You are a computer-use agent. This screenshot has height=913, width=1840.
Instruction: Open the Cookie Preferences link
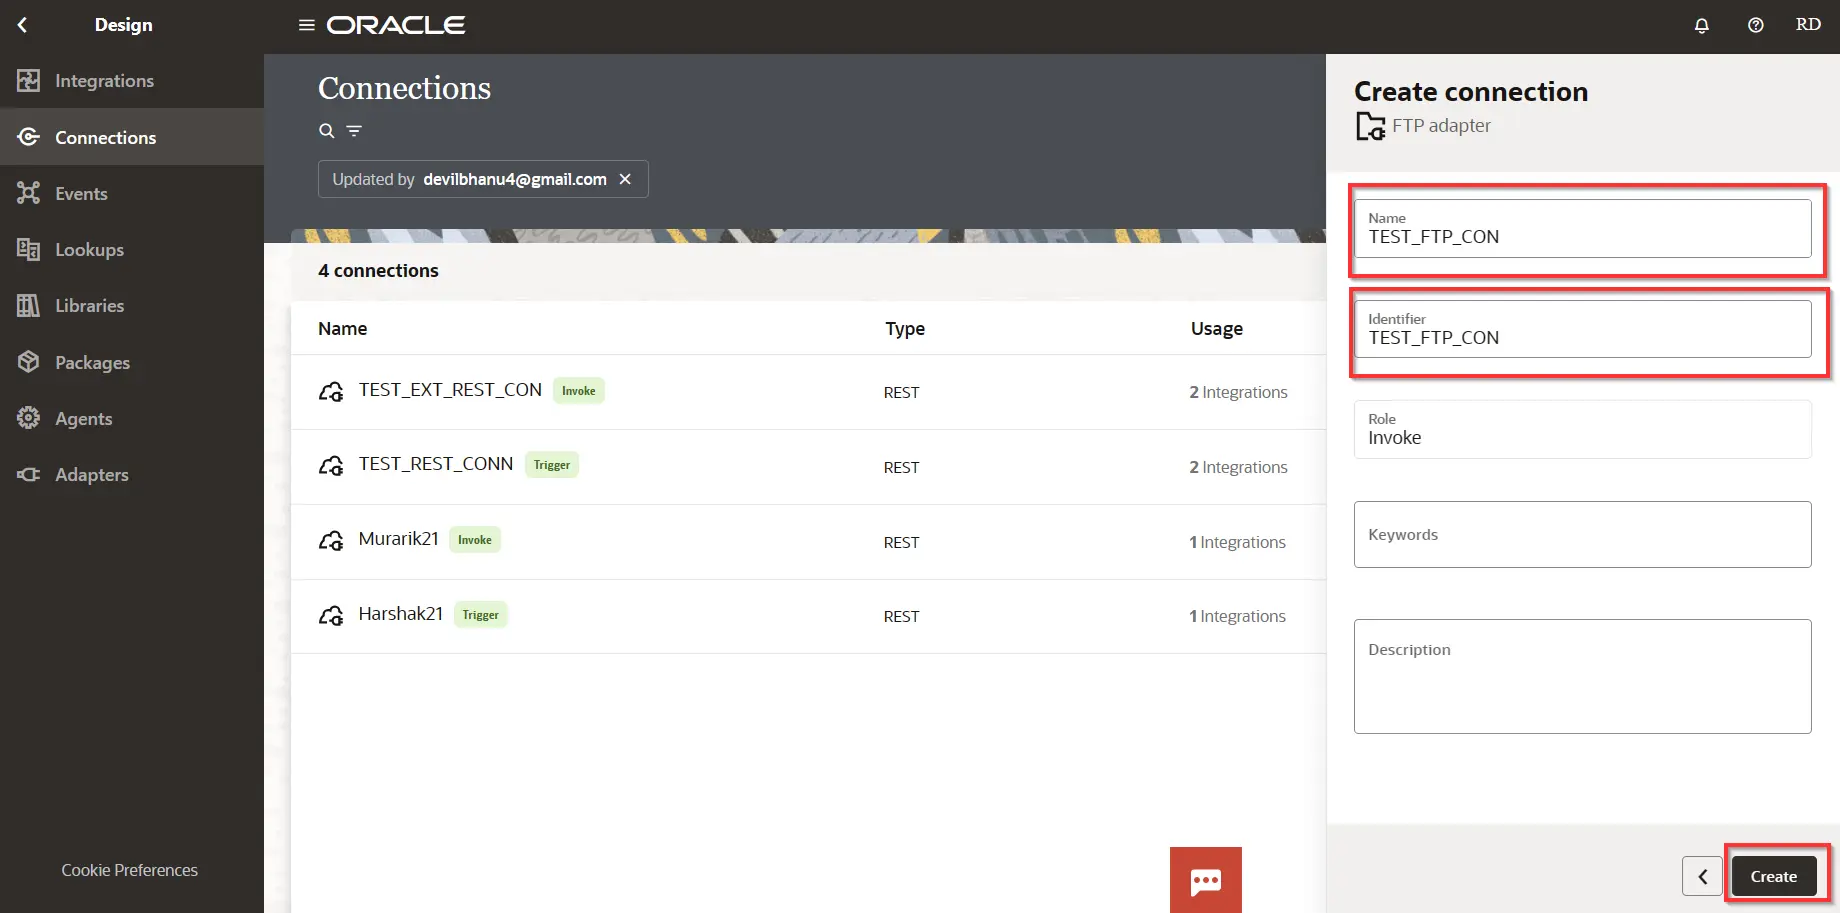(129, 870)
